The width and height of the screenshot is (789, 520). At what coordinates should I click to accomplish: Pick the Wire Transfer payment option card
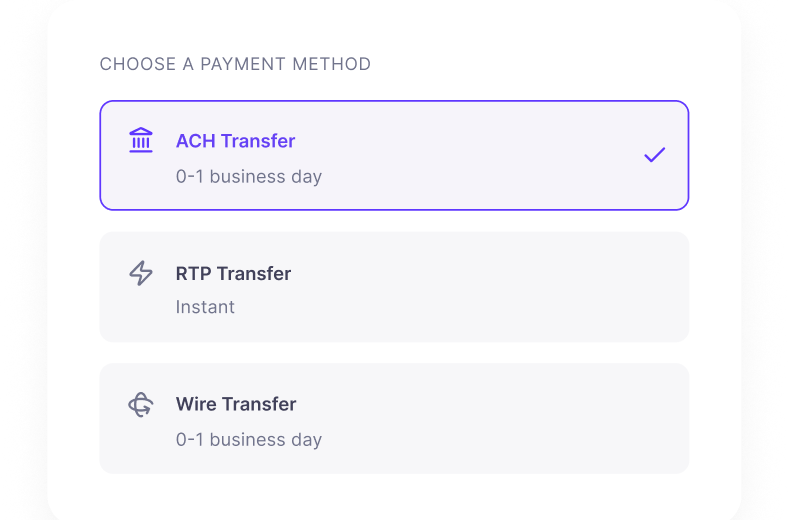click(394, 418)
